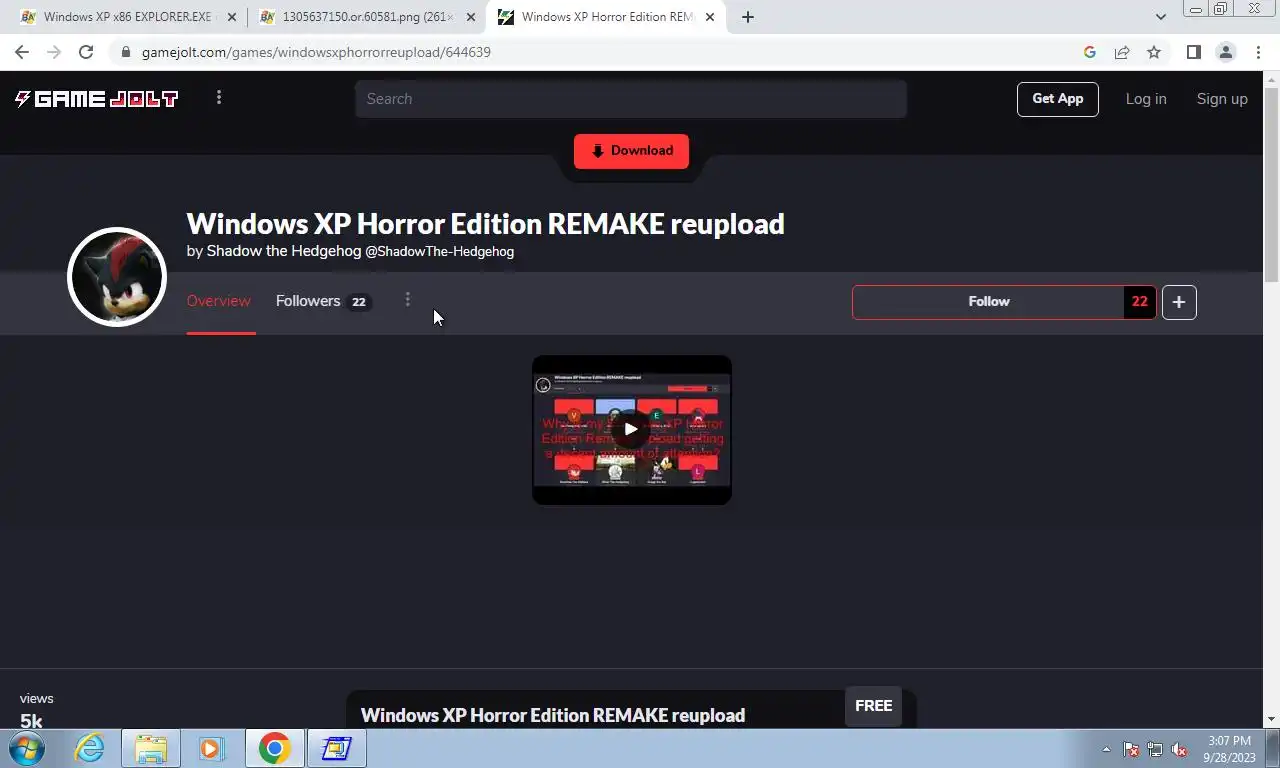The width and height of the screenshot is (1280, 768).
Task: Click the network tray icon
Action: click(1155, 749)
